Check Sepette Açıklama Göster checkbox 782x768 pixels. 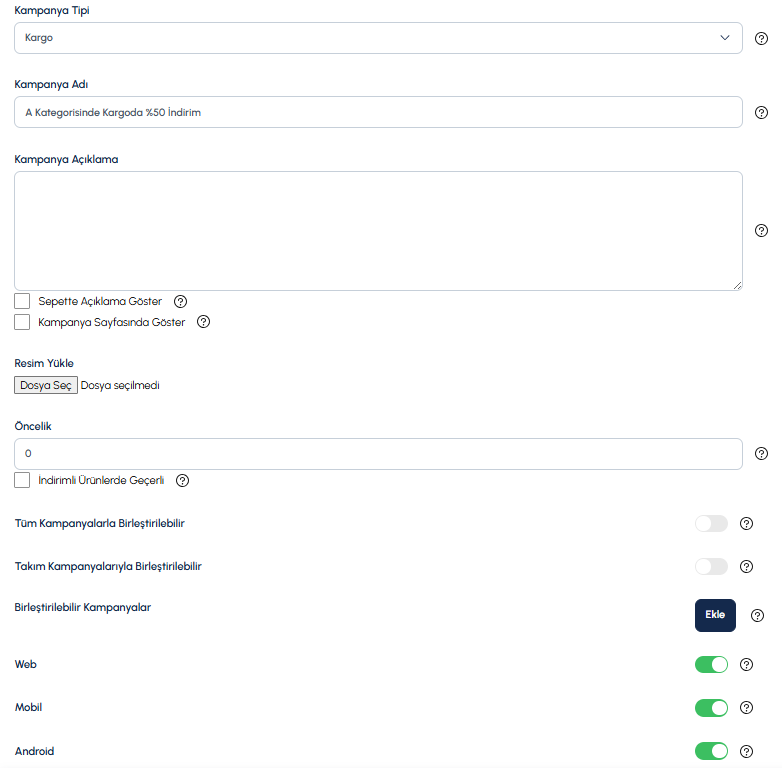tap(22, 302)
